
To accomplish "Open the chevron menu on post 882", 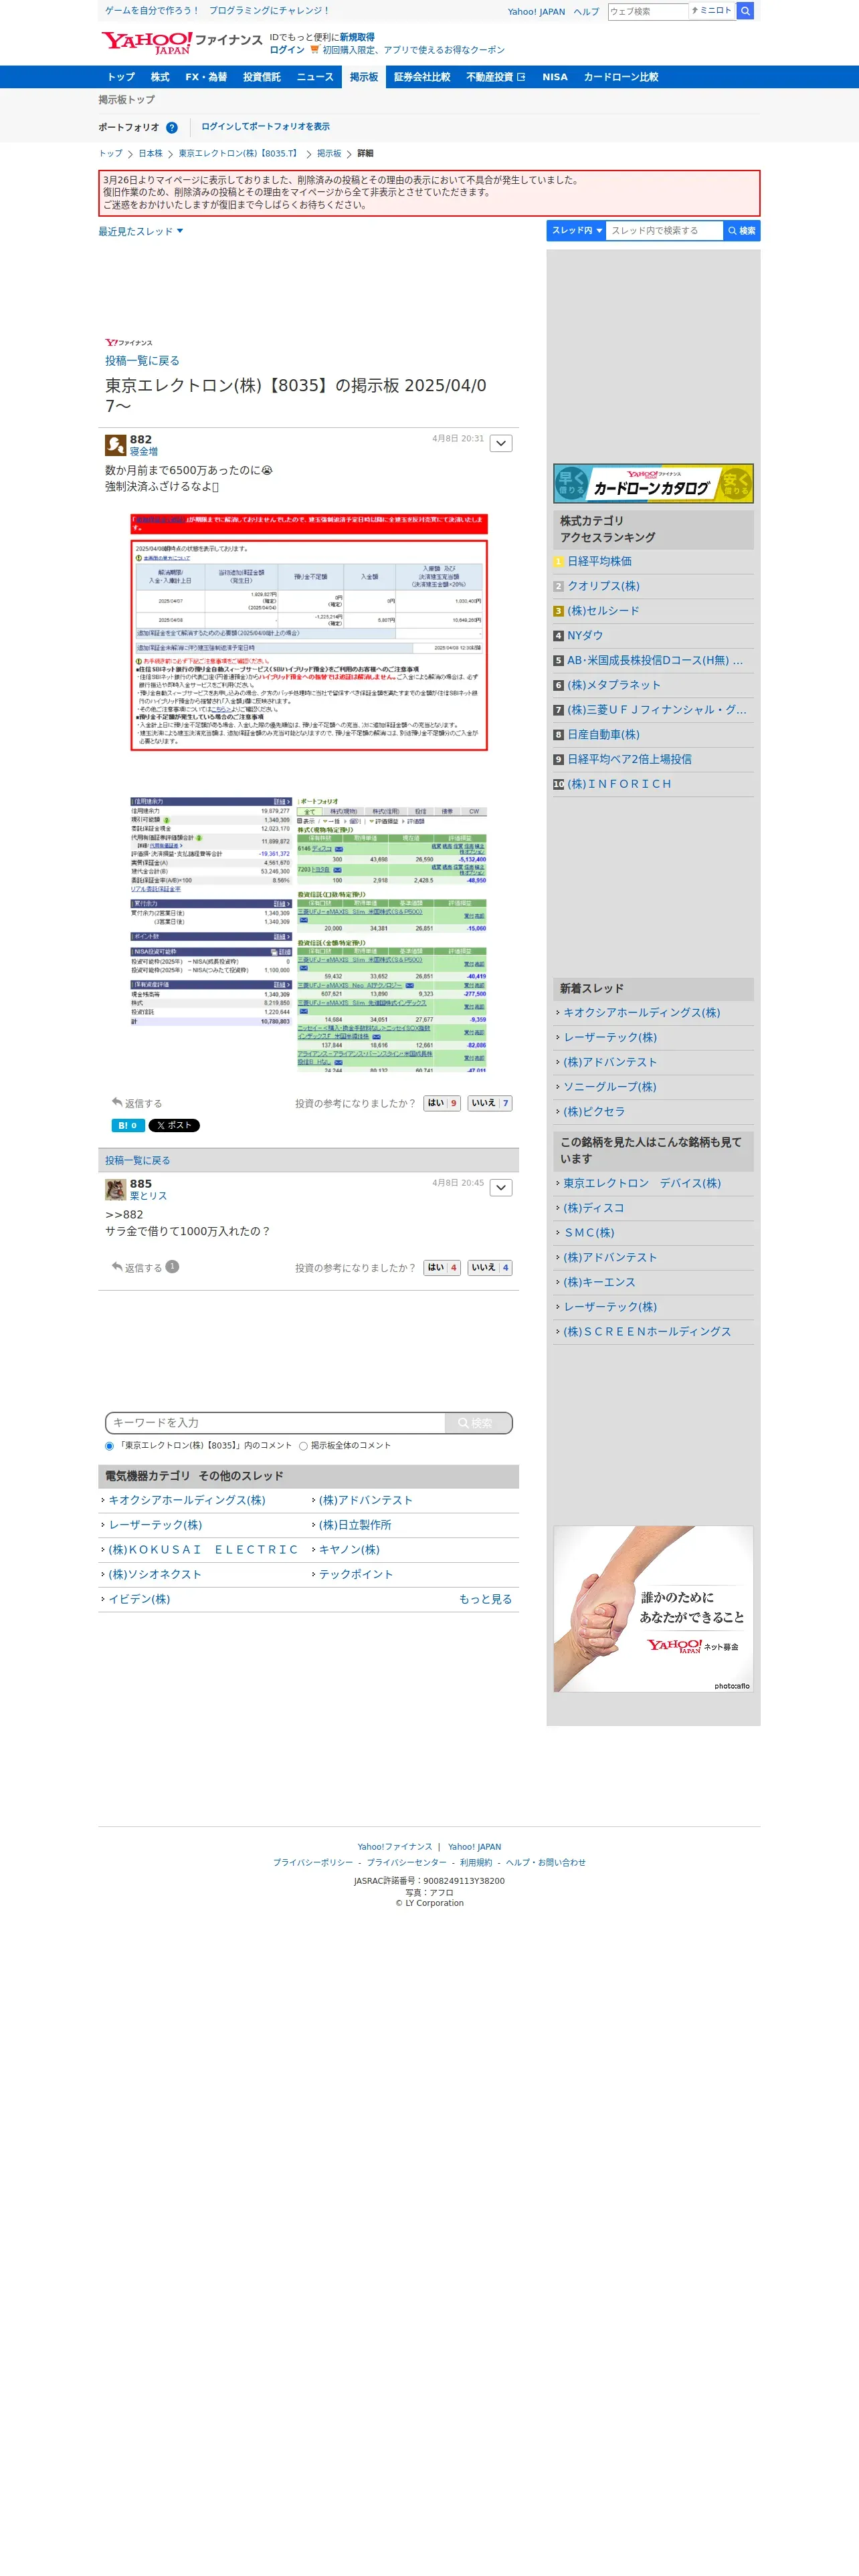I will 501,443.
